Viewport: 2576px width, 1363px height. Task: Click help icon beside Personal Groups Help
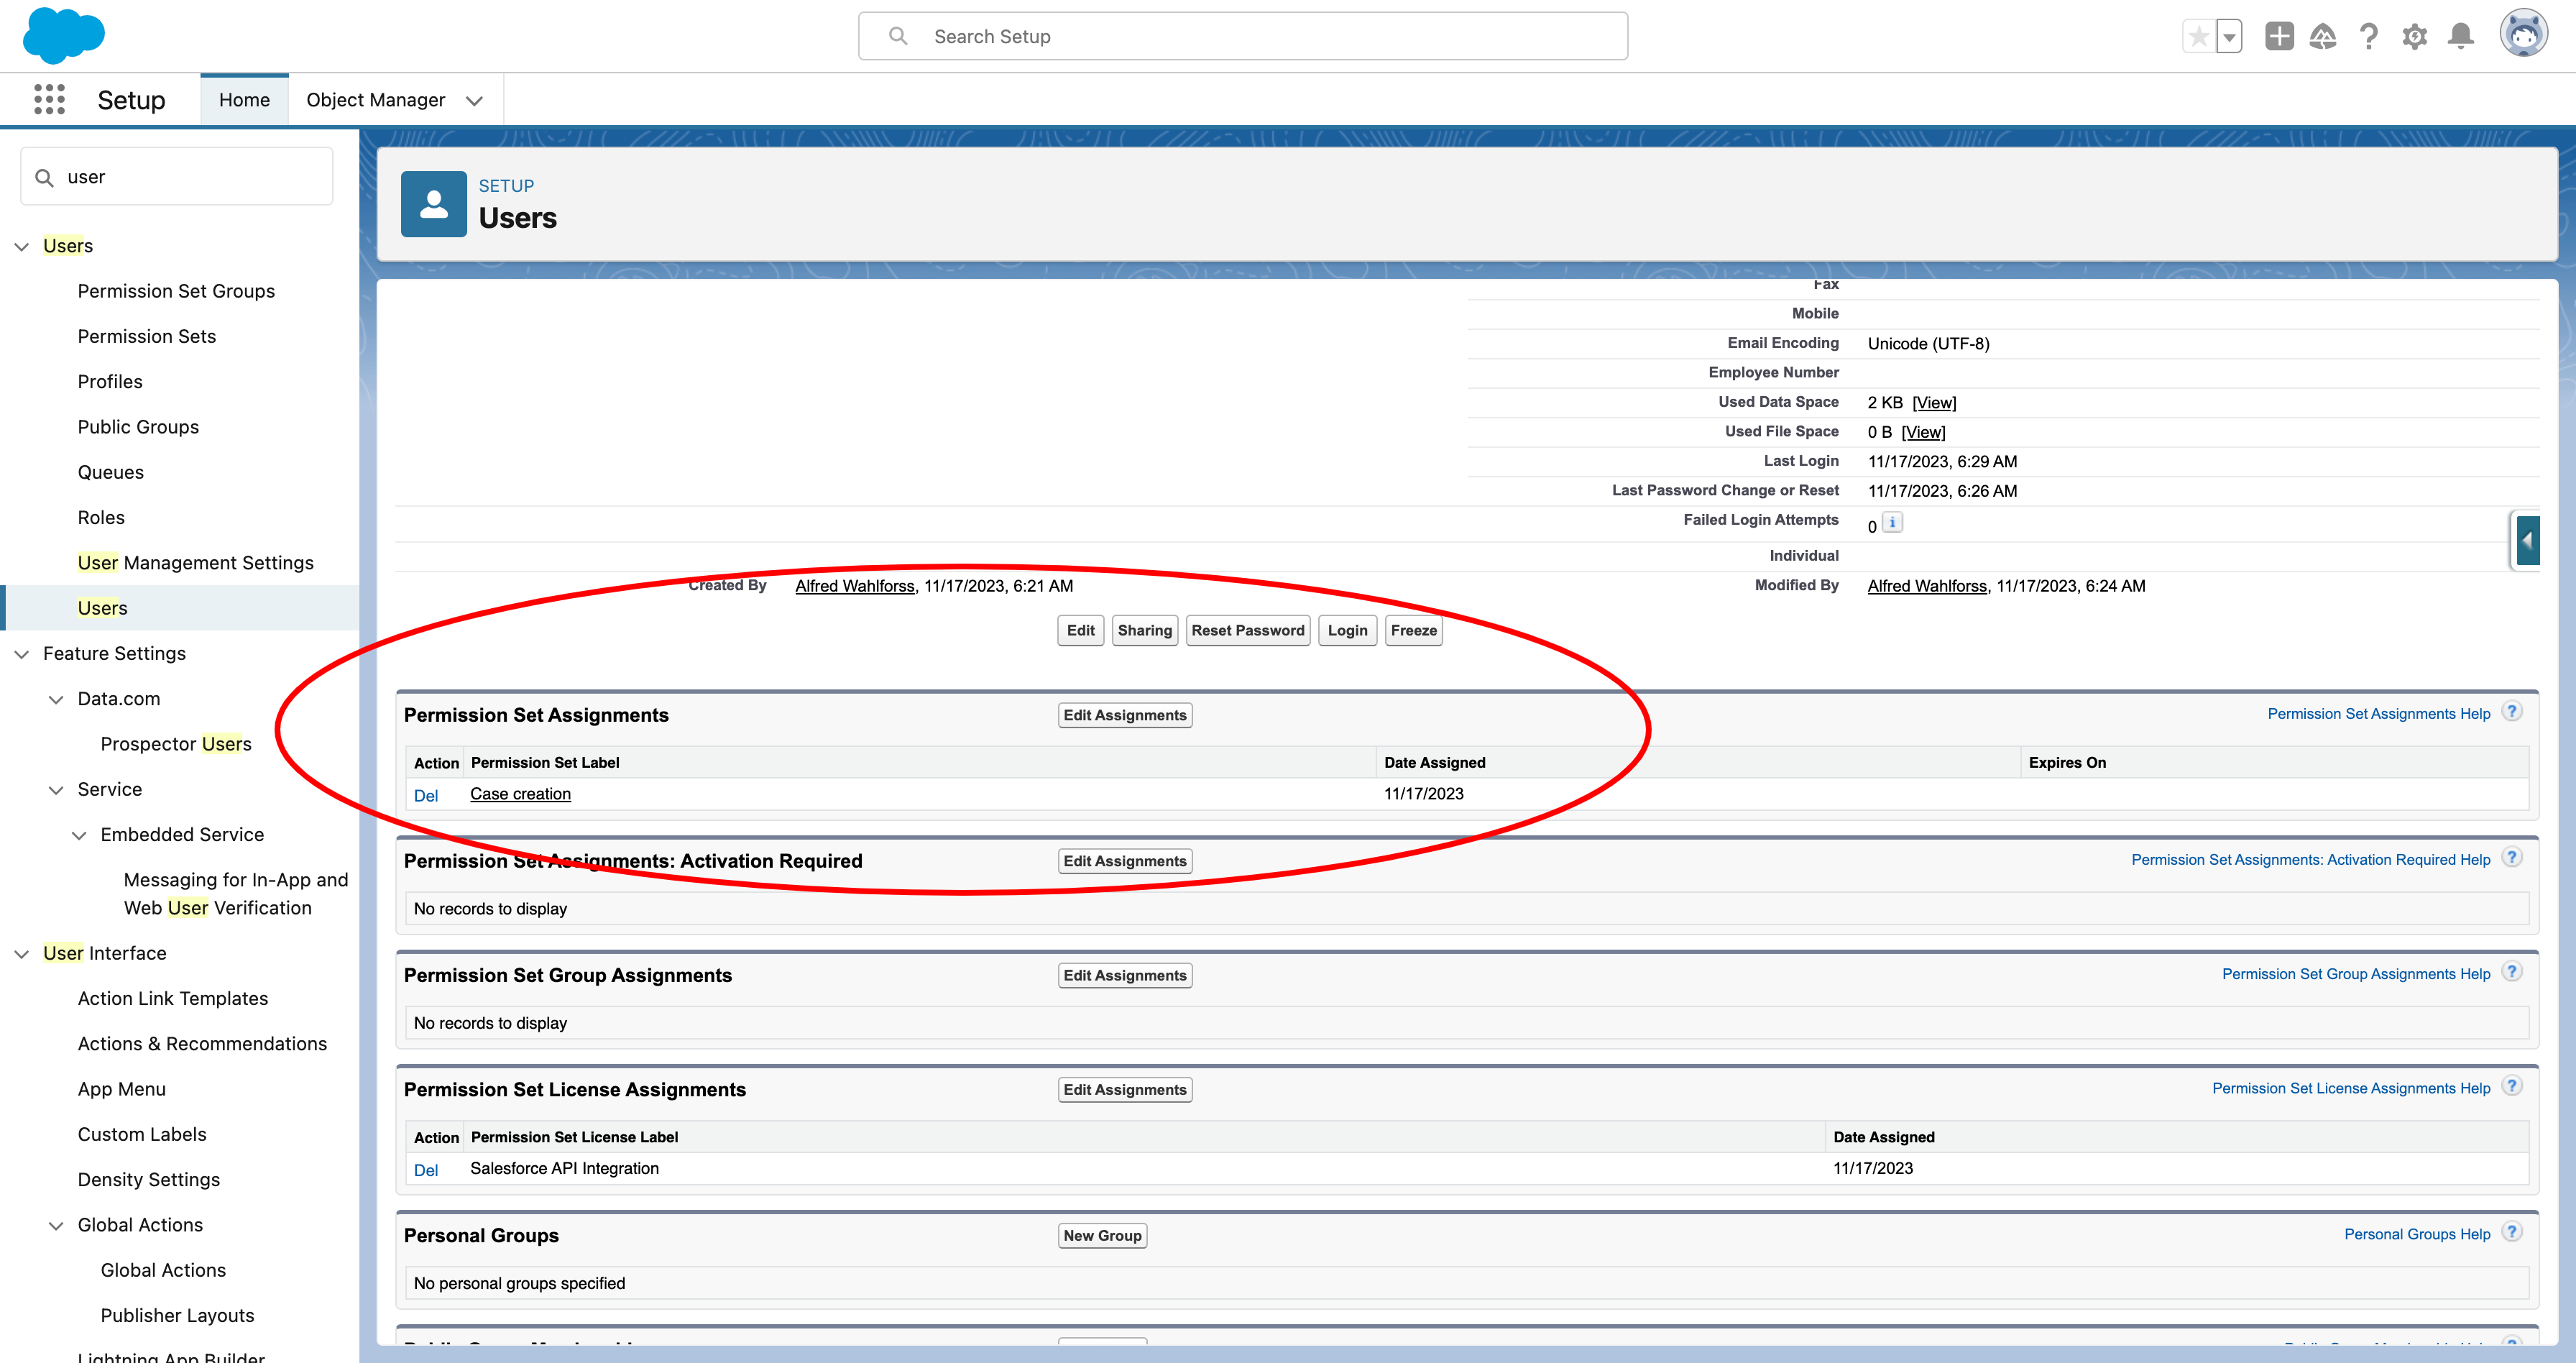(x=2512, y=1232)
